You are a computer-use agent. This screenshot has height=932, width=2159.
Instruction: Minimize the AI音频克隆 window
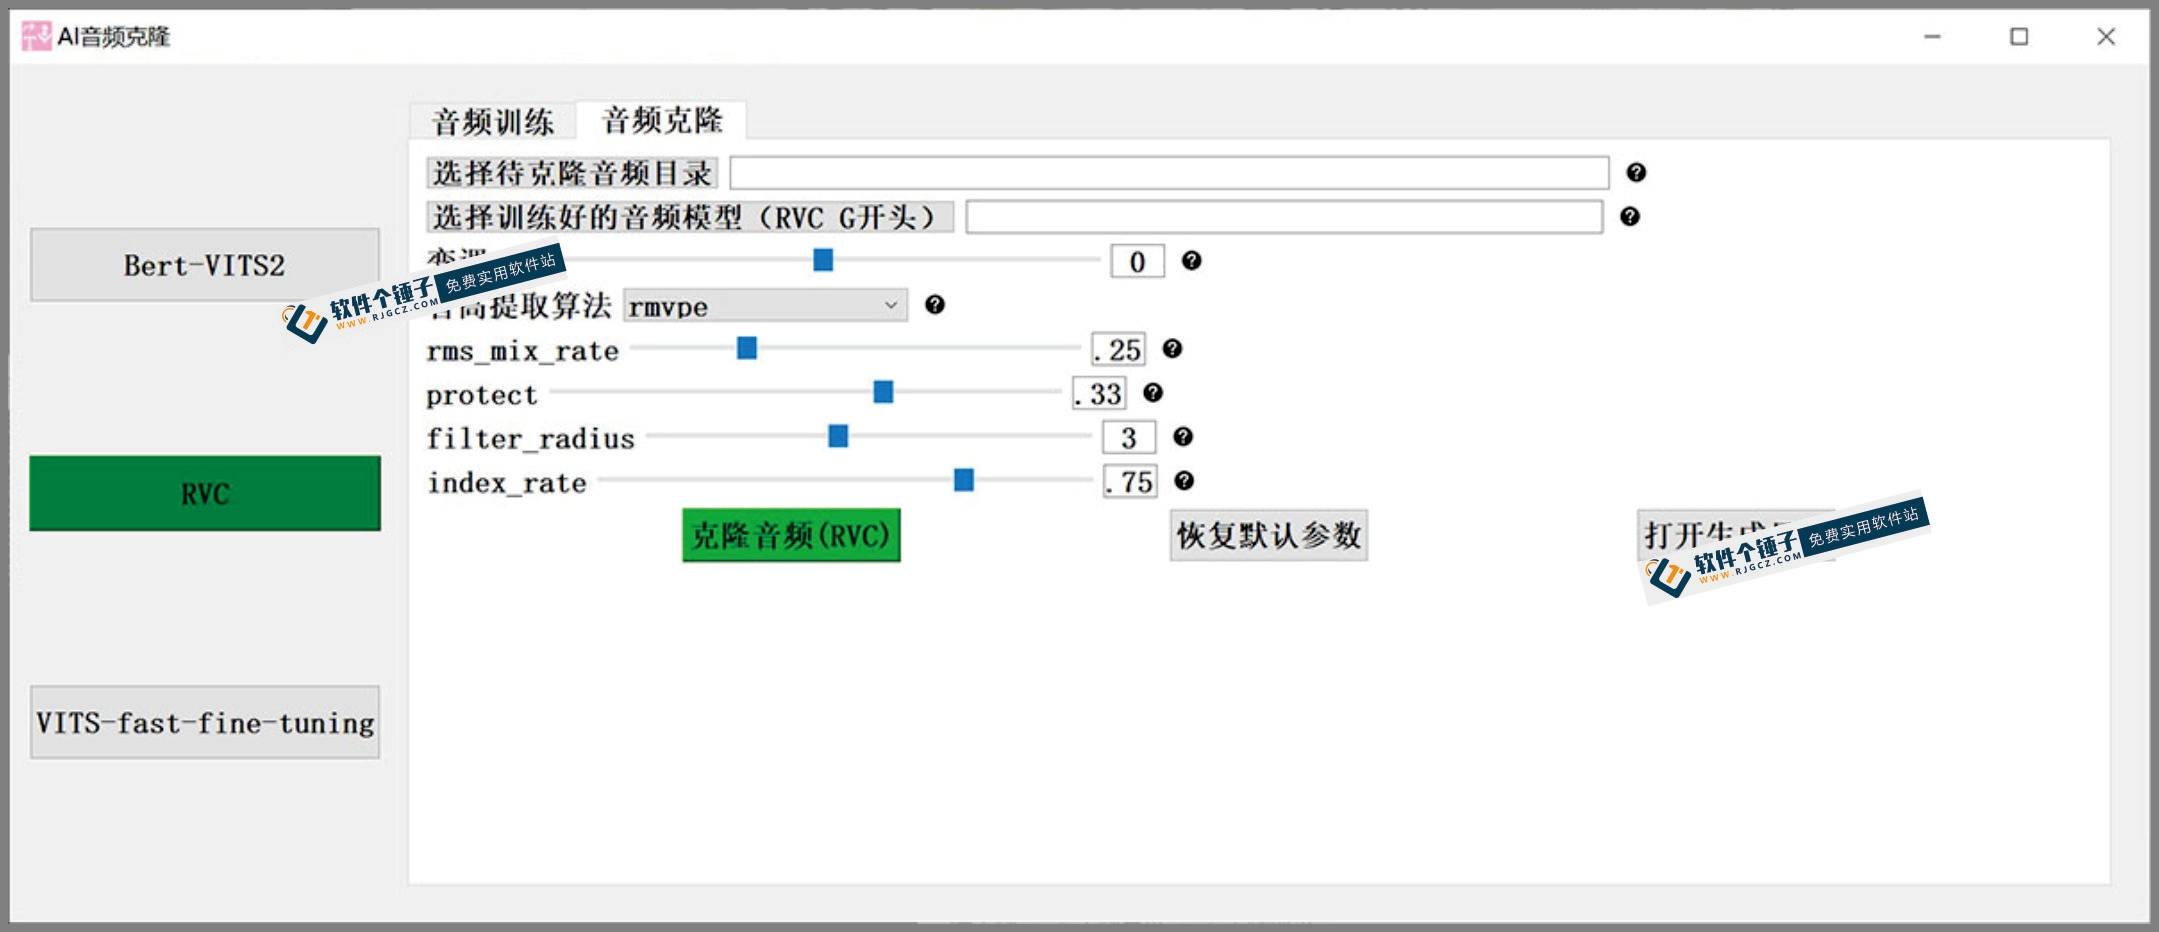click(x=1932, y=37)
